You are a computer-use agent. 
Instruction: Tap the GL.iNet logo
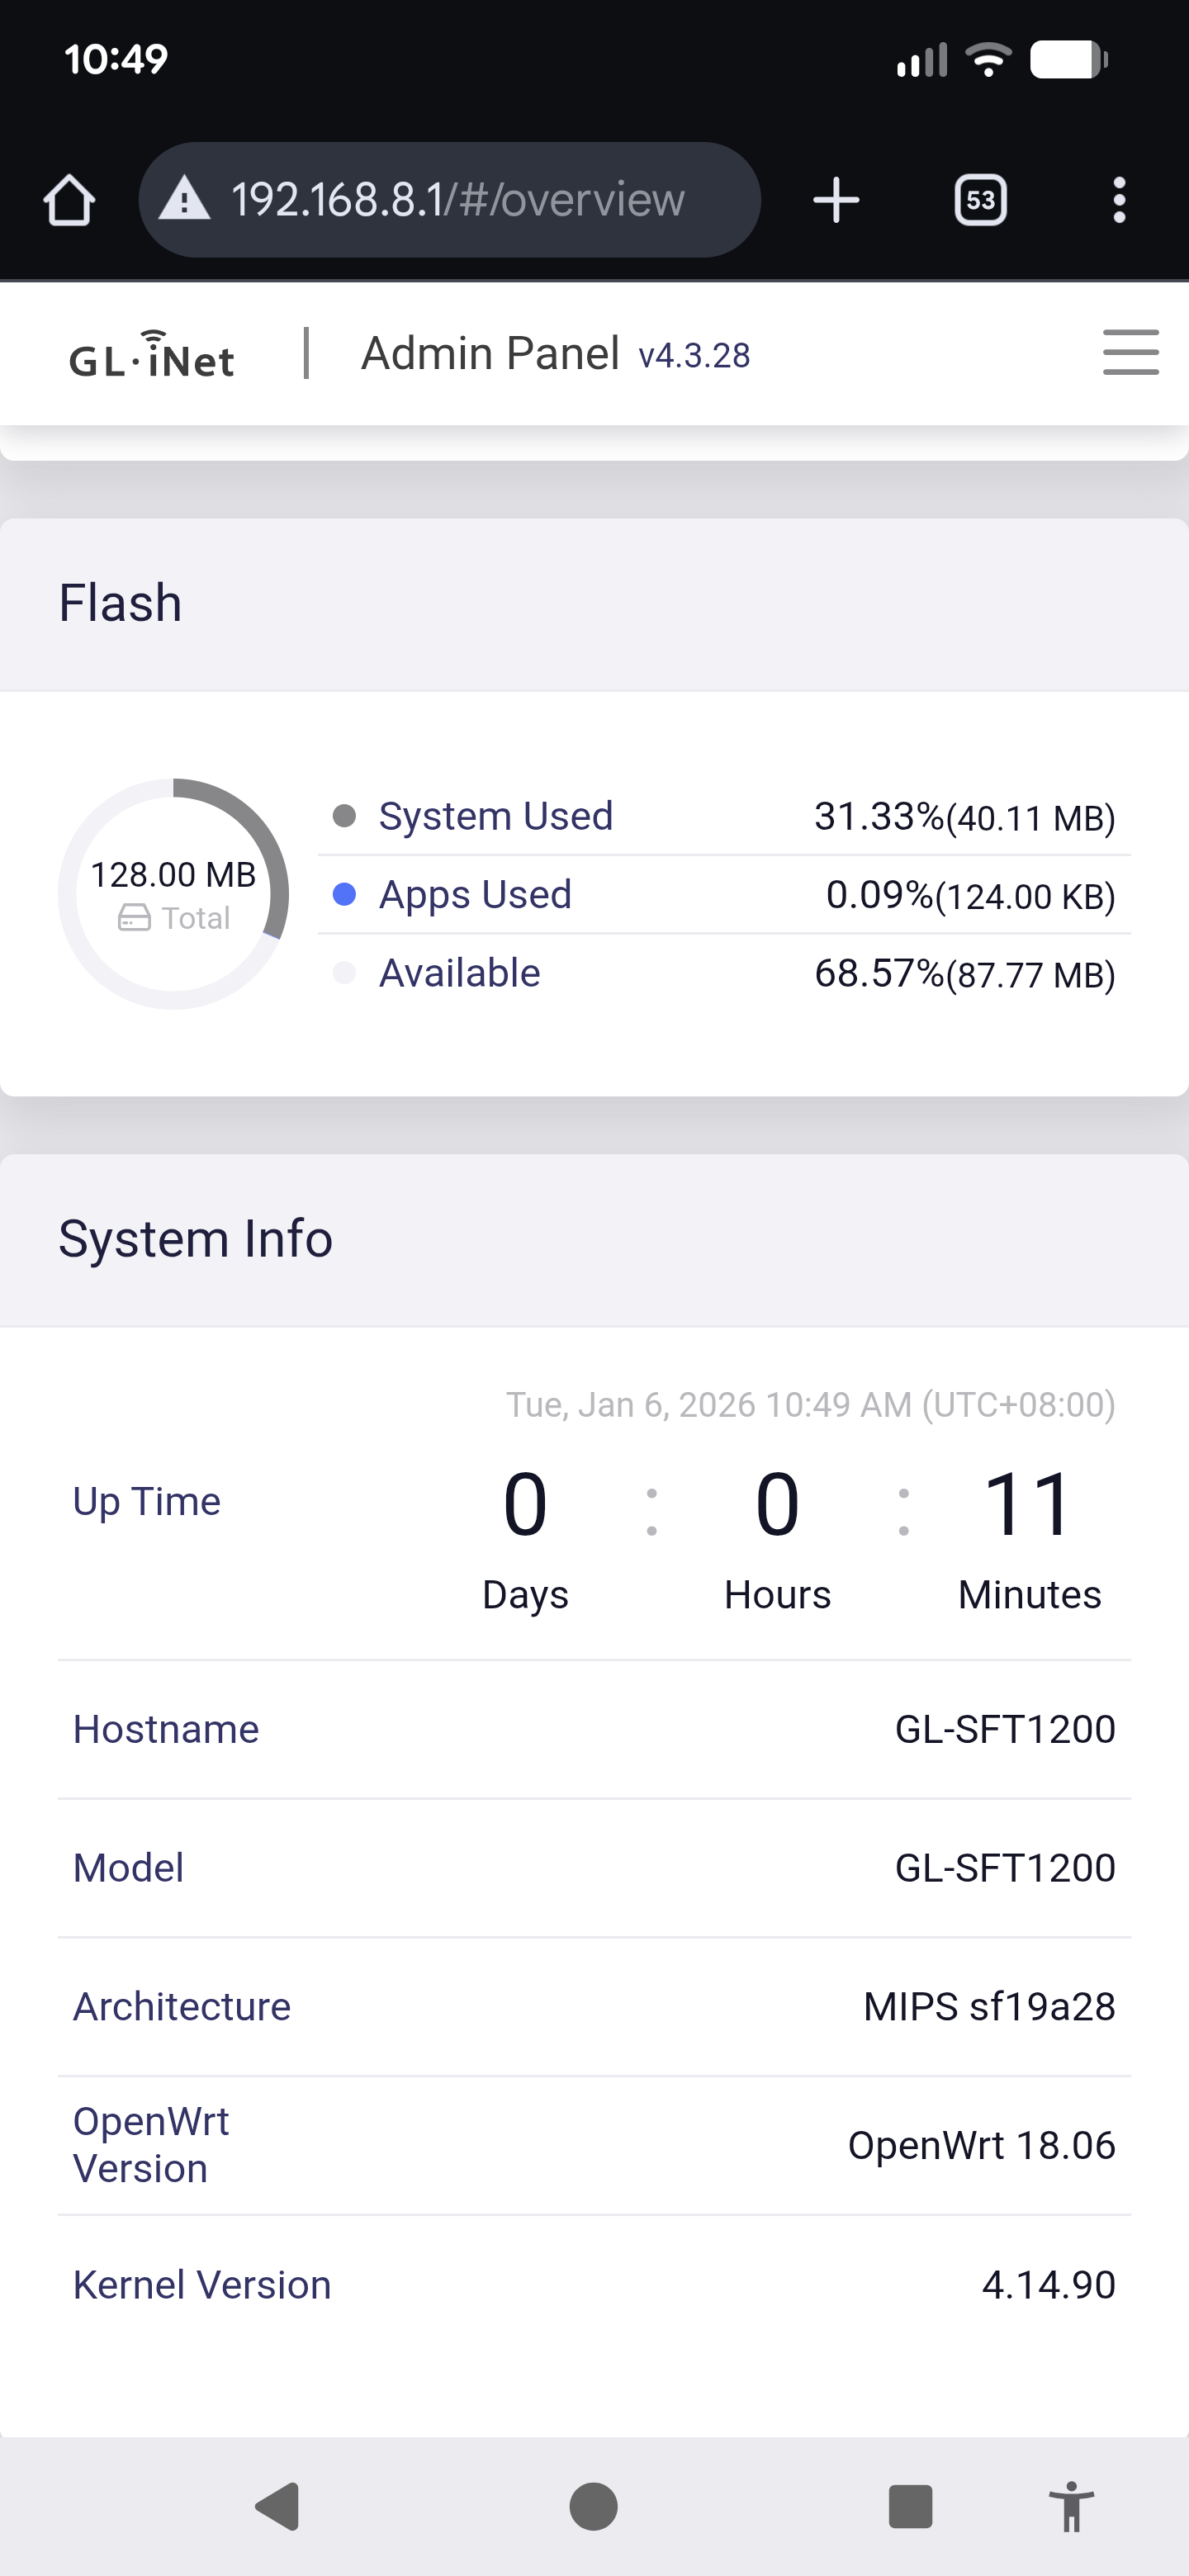(152, 355)
